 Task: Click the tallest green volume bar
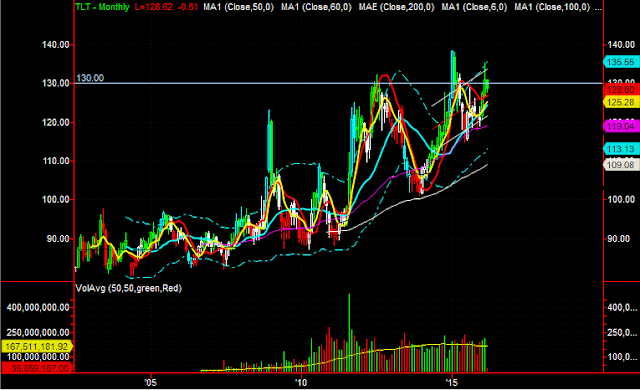[349, 332]
